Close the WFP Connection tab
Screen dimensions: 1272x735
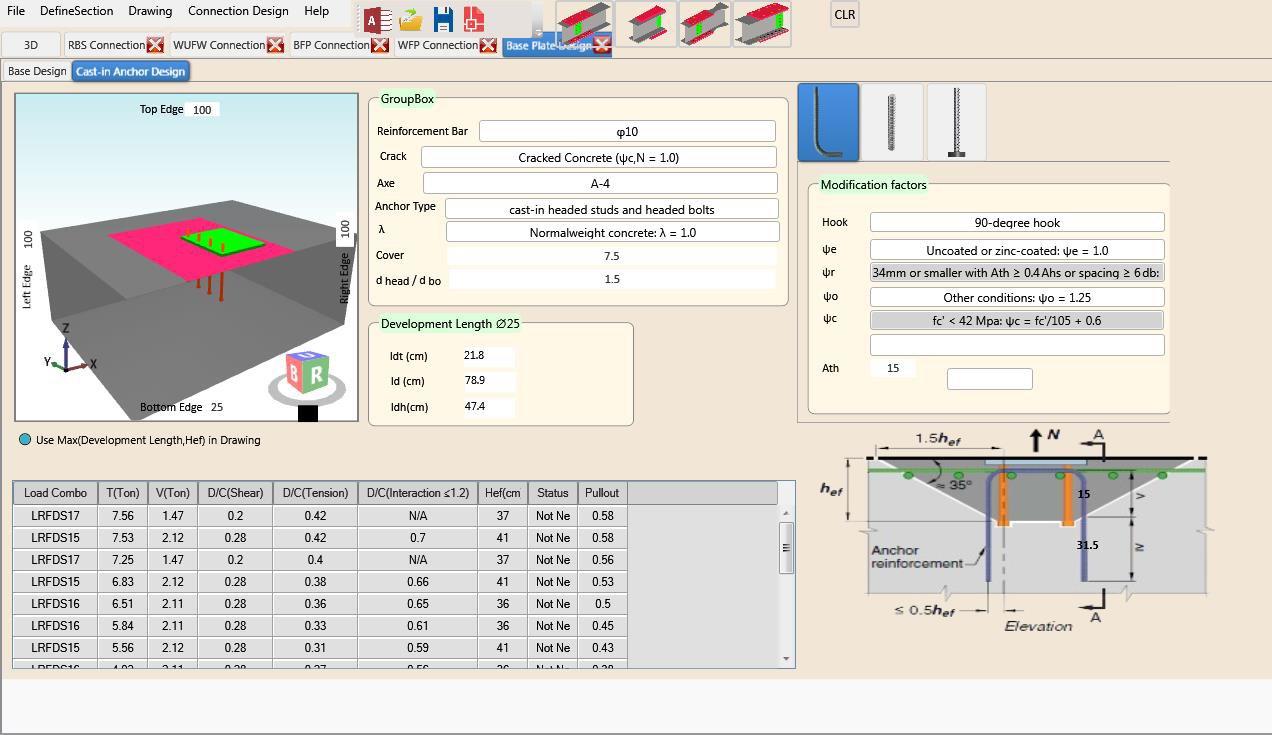tap(488, 45)
